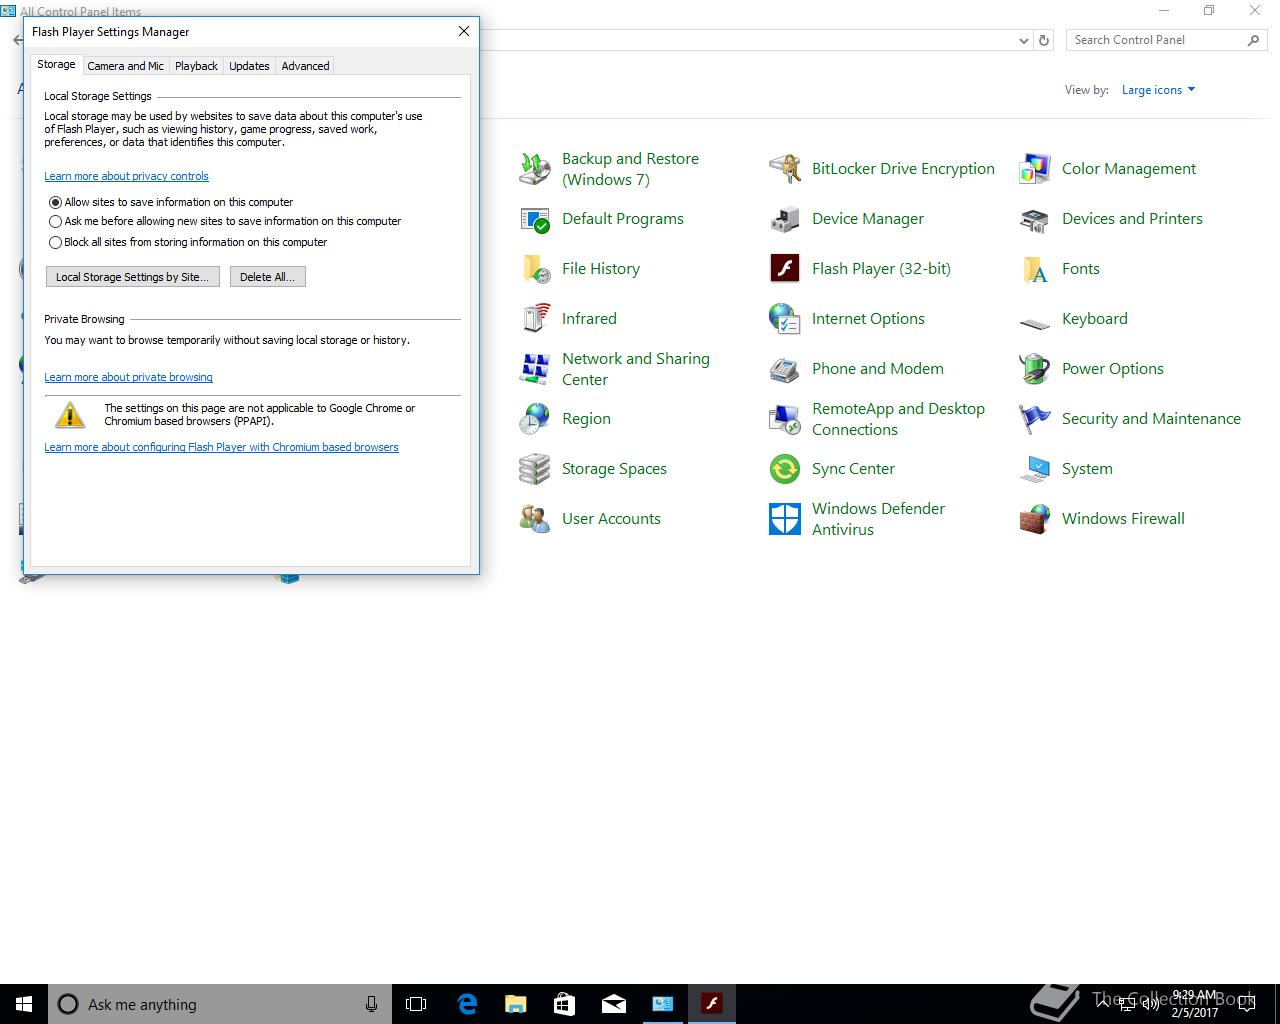Open Task View on the taskbar

tap(416, 1004)
